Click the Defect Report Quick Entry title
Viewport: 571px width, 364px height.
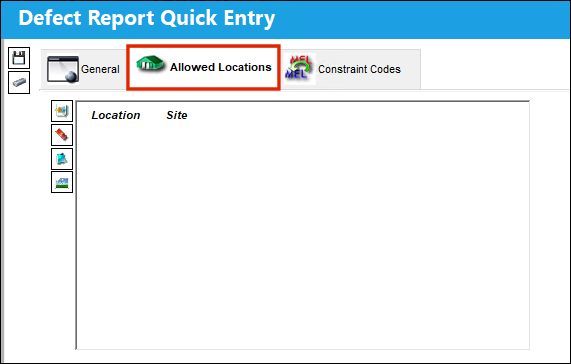146,18
